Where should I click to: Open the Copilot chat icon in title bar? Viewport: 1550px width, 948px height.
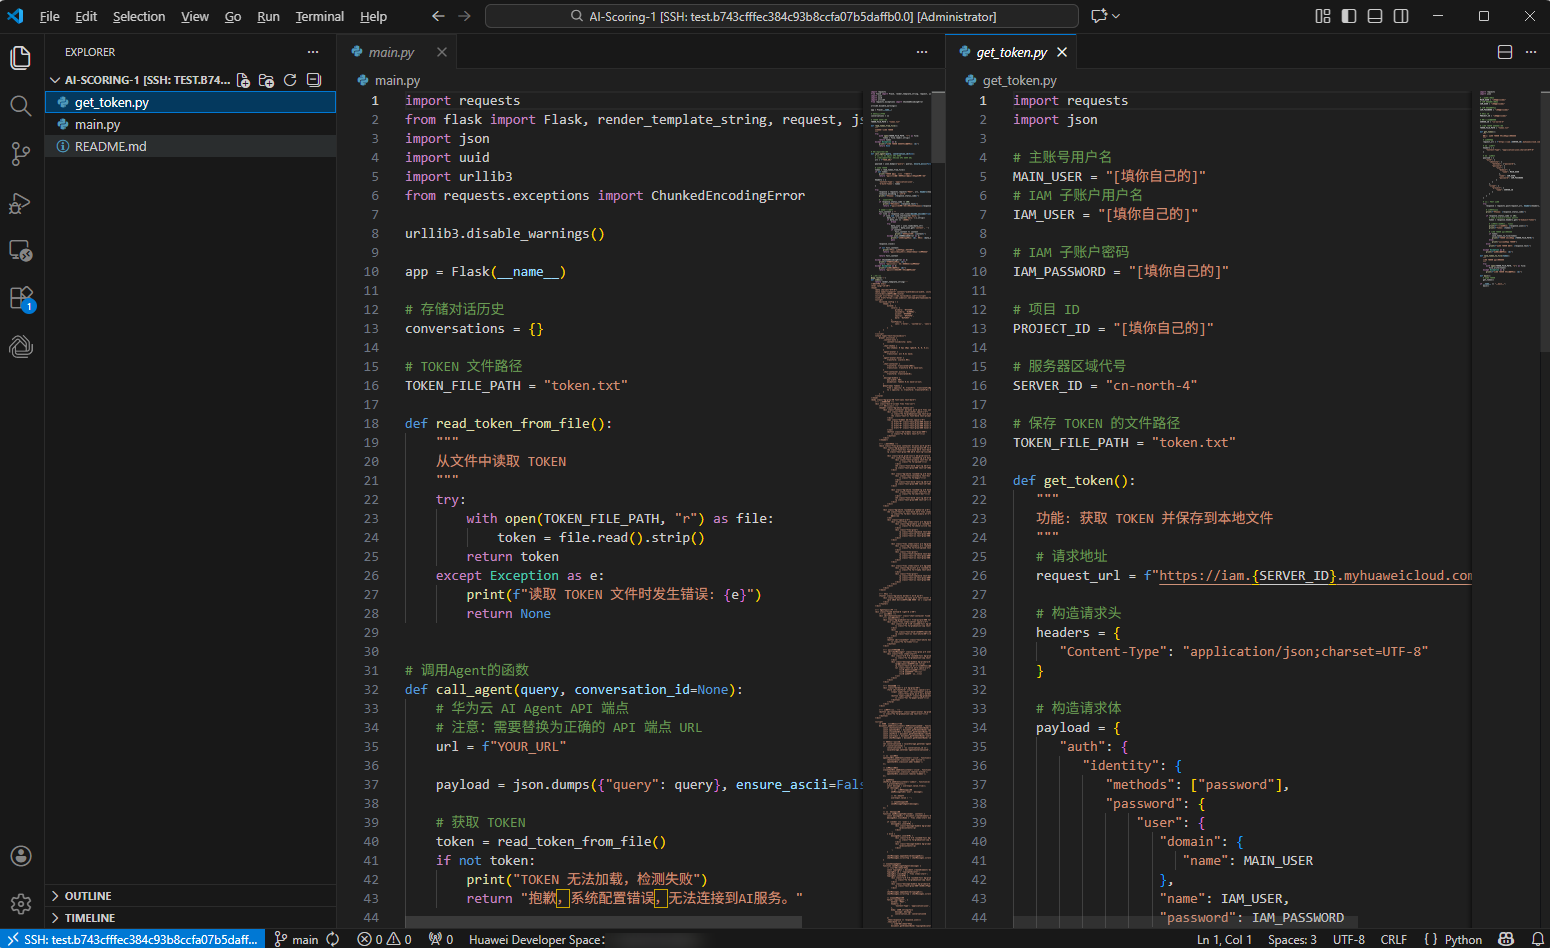(1099, 16)
